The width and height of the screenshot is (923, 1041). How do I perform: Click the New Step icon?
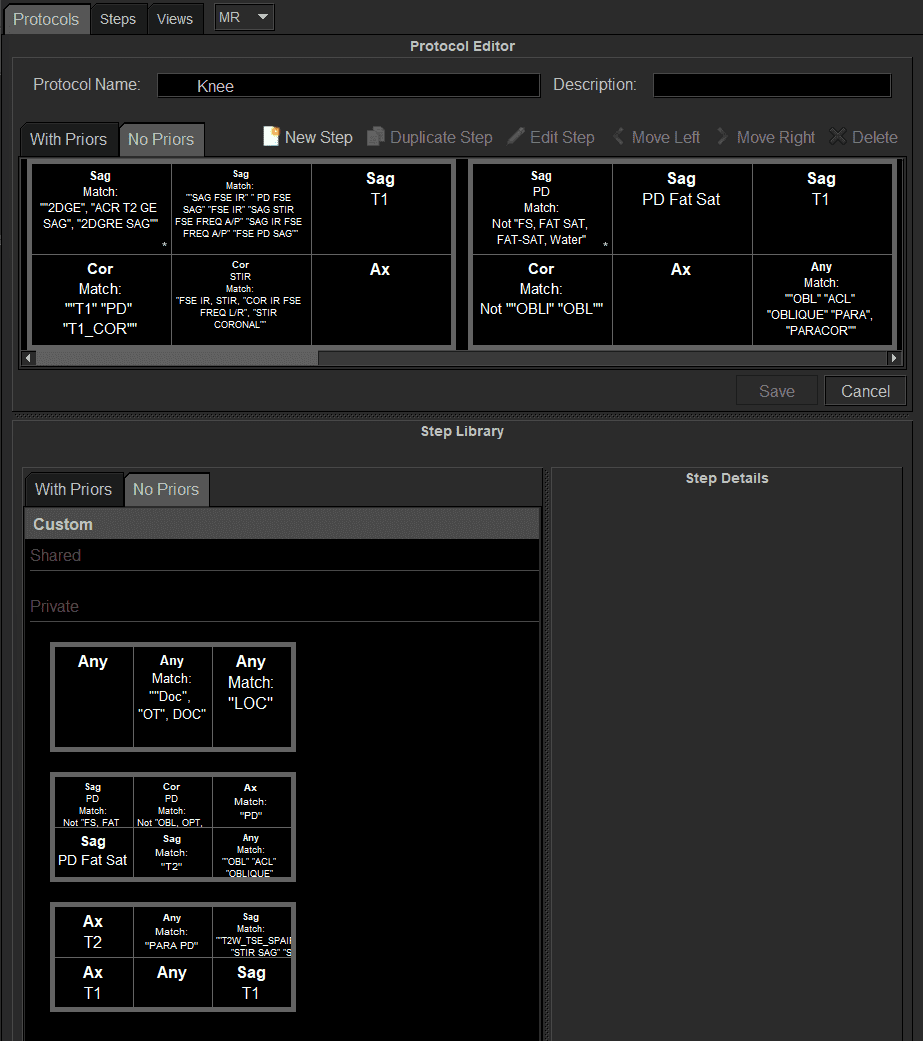click(x=270, y=137)
